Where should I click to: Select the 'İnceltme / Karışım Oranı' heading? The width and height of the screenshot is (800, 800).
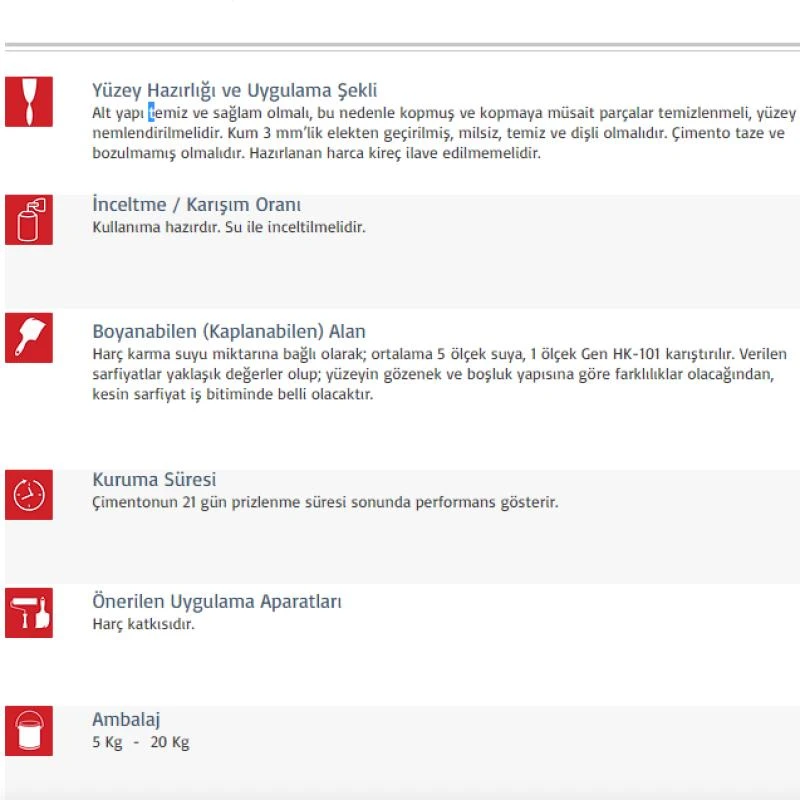click(x=196, y=205)
